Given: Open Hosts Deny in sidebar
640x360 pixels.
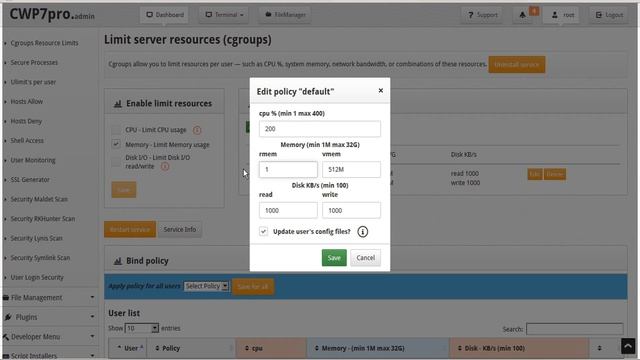Looking at the screenshot, I should click(x=26, y=121).
